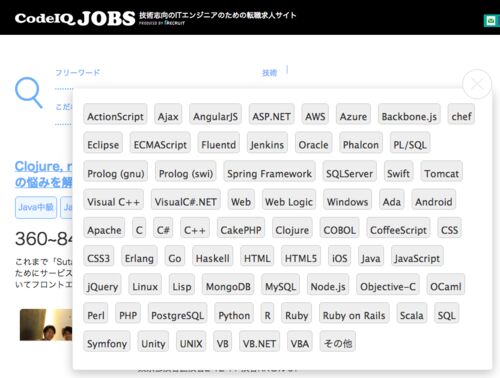Select the ActionScript tag
The image size is (500, 378).
[x=115, y=114]
